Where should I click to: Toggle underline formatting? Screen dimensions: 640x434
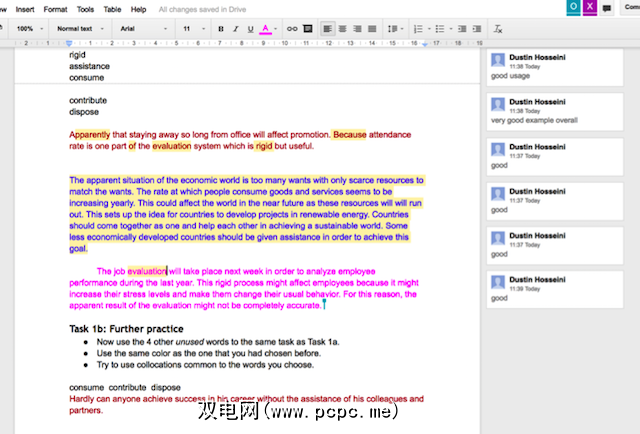248,29
